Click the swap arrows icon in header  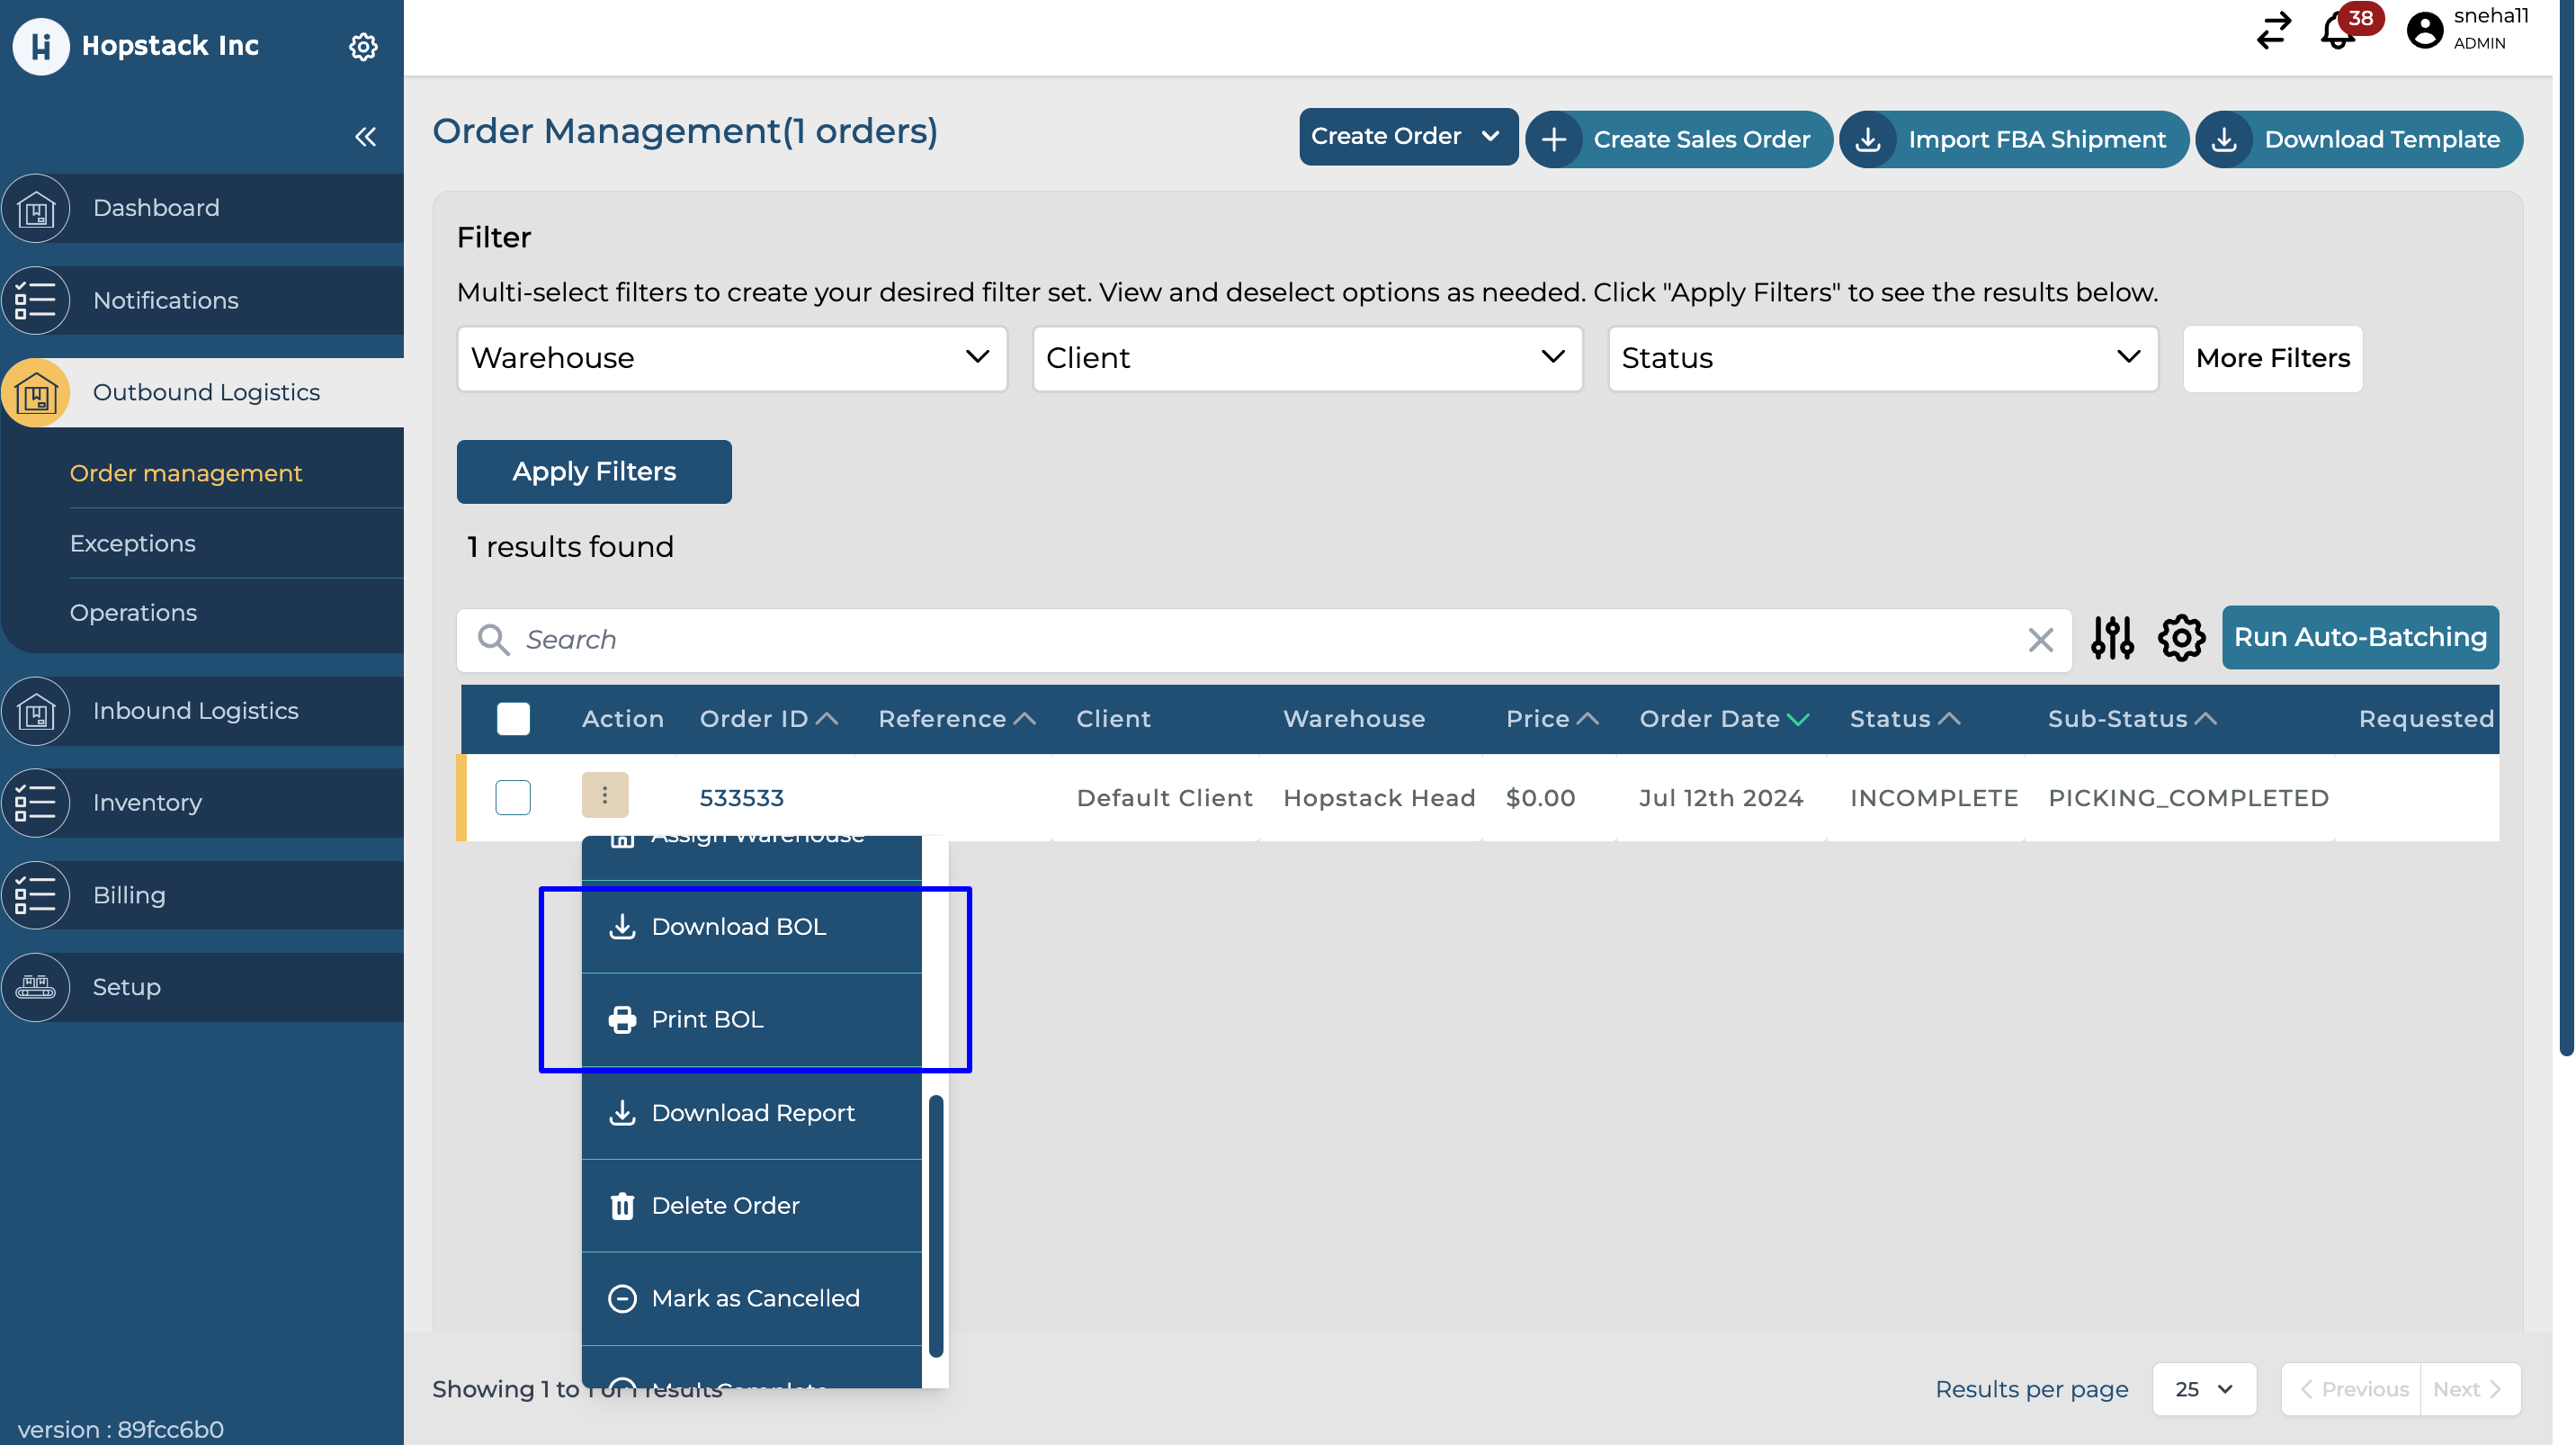[x=2273, y=31]
